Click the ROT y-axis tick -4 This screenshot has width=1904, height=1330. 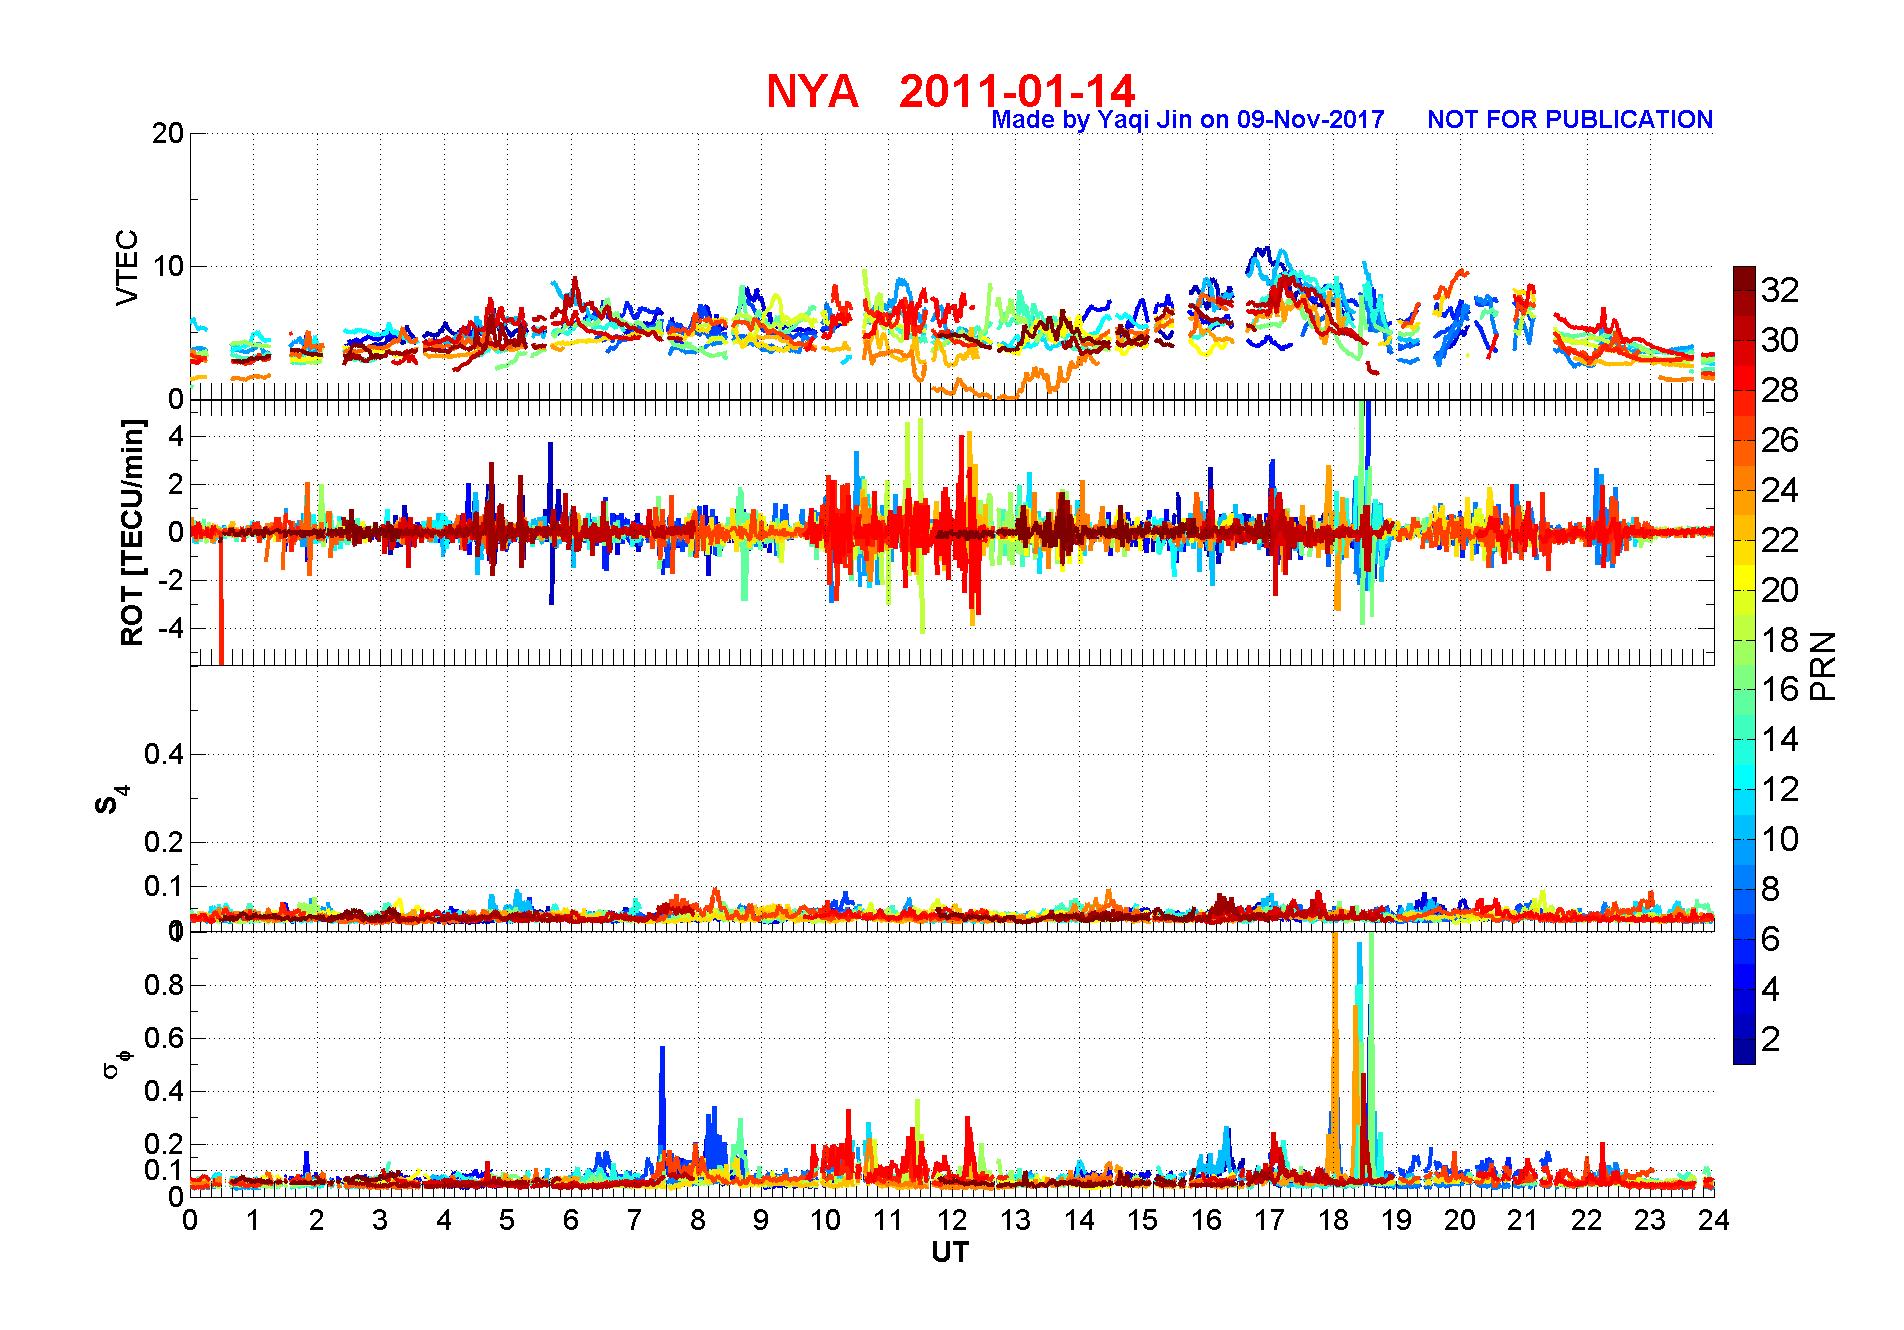(172, 628)
